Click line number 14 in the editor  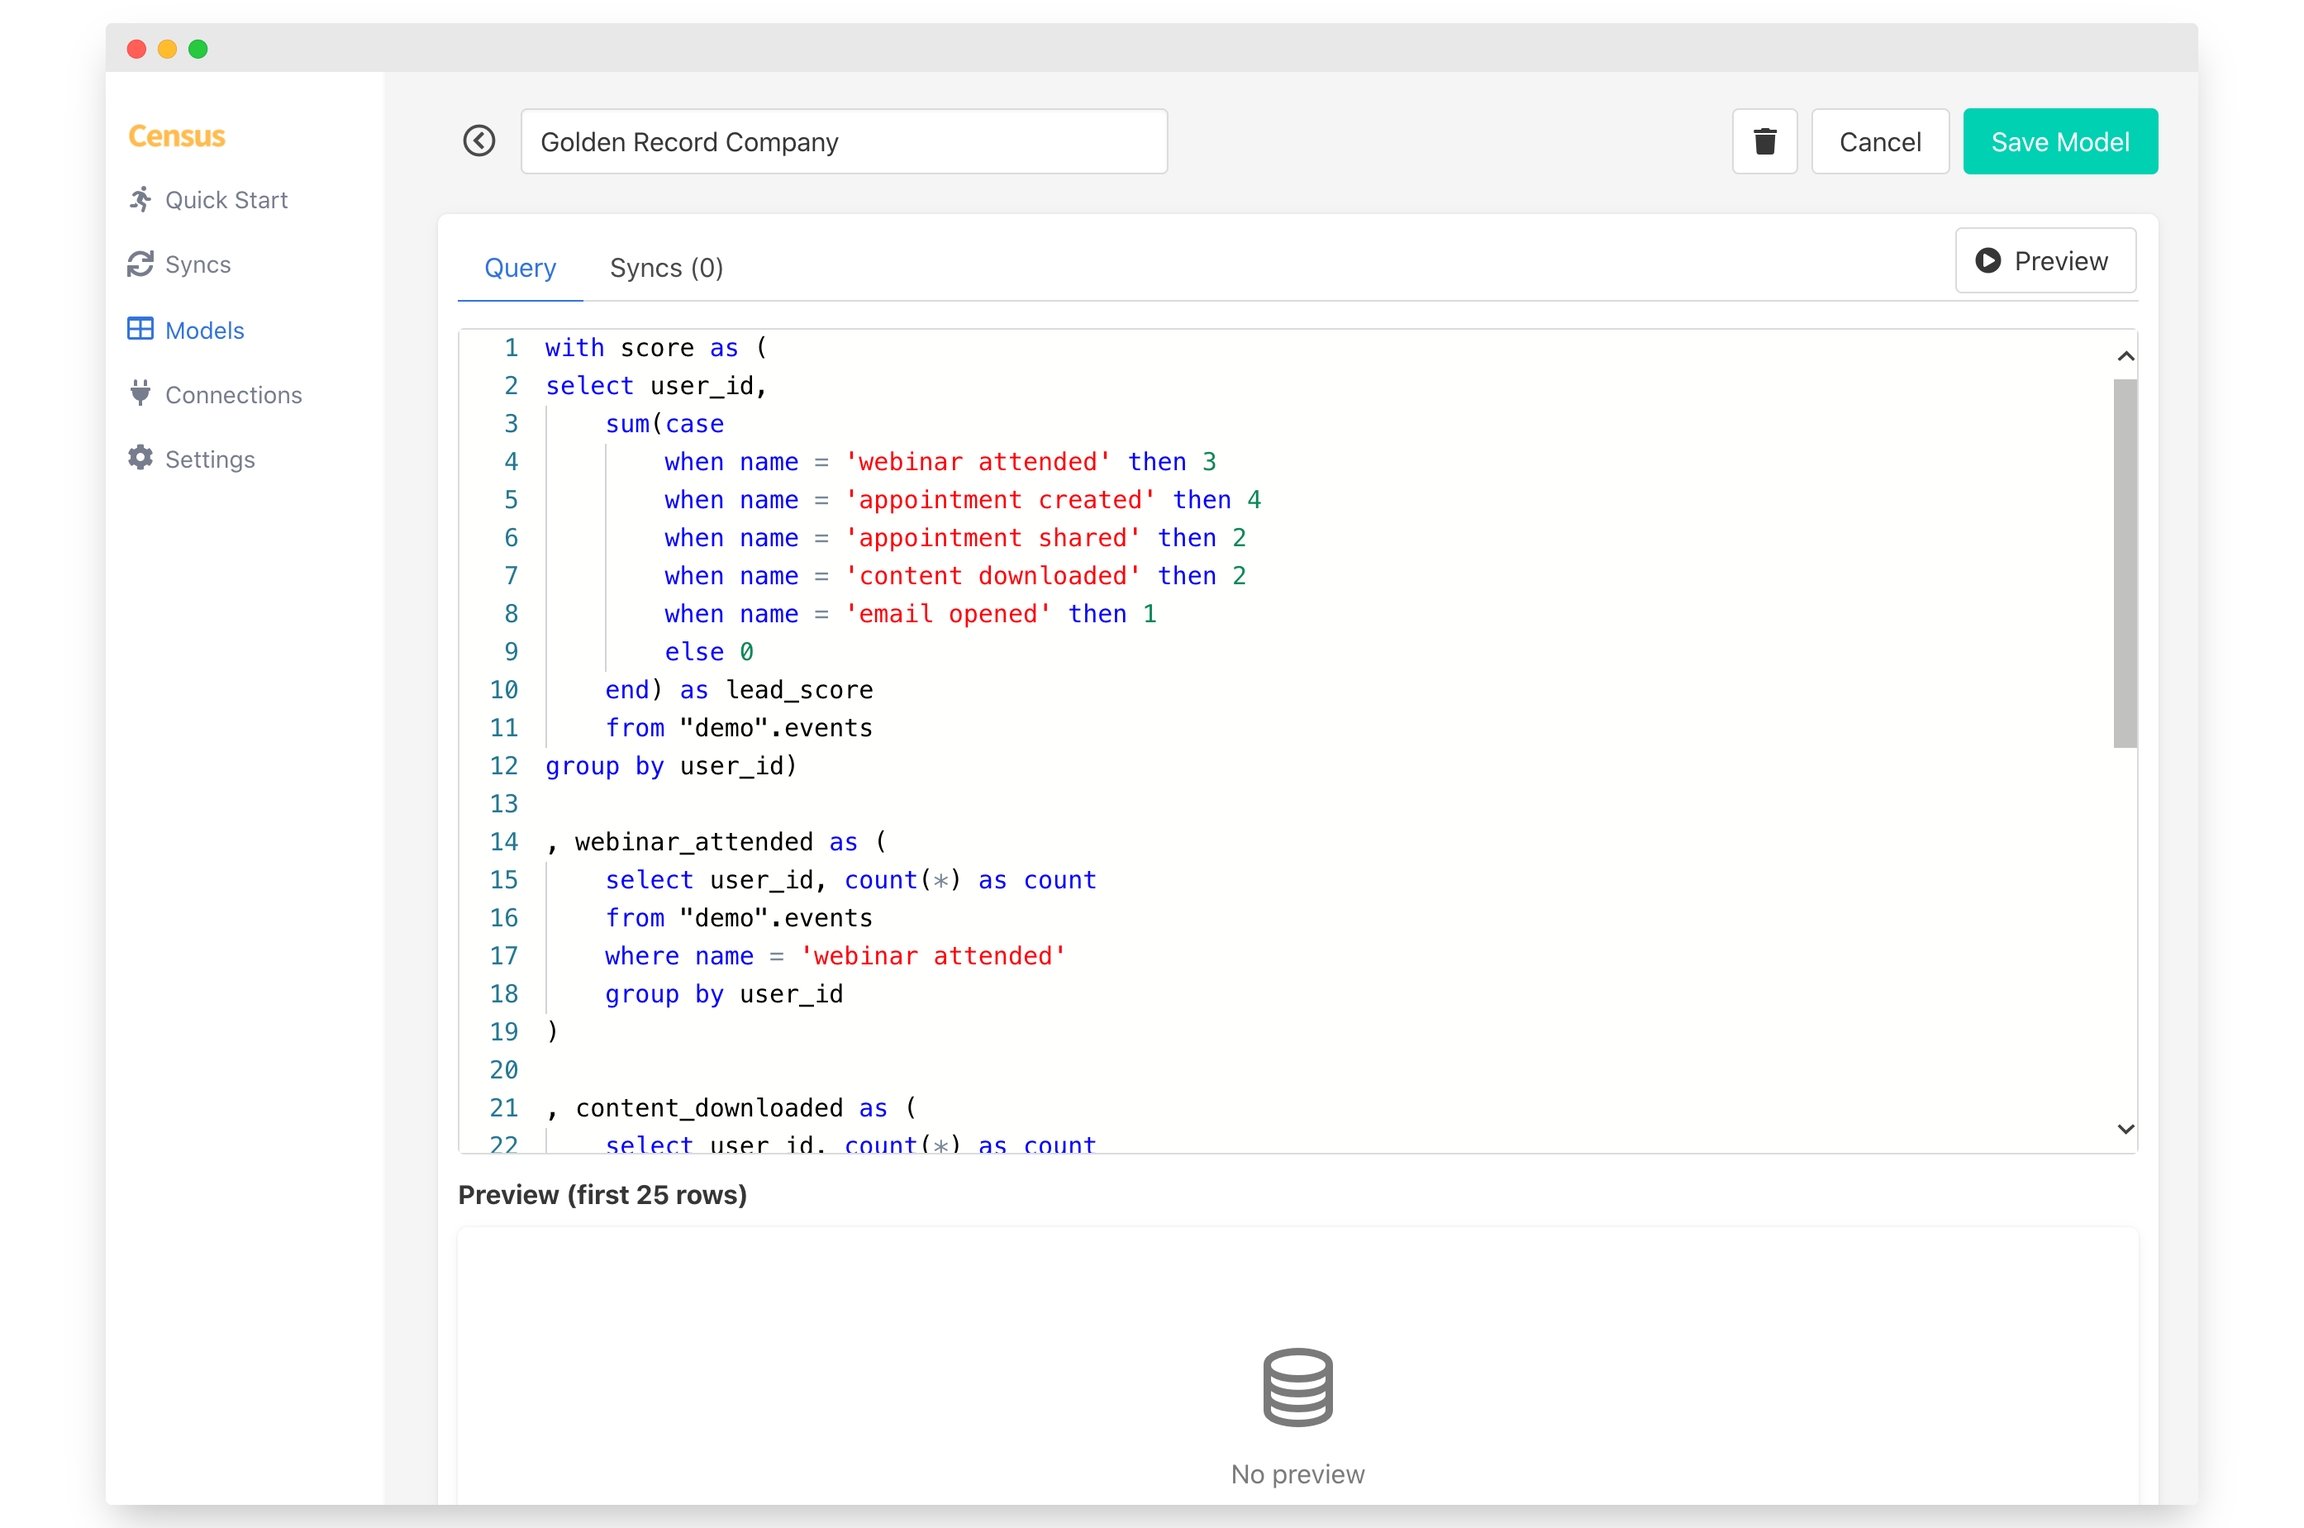(504, 841)
